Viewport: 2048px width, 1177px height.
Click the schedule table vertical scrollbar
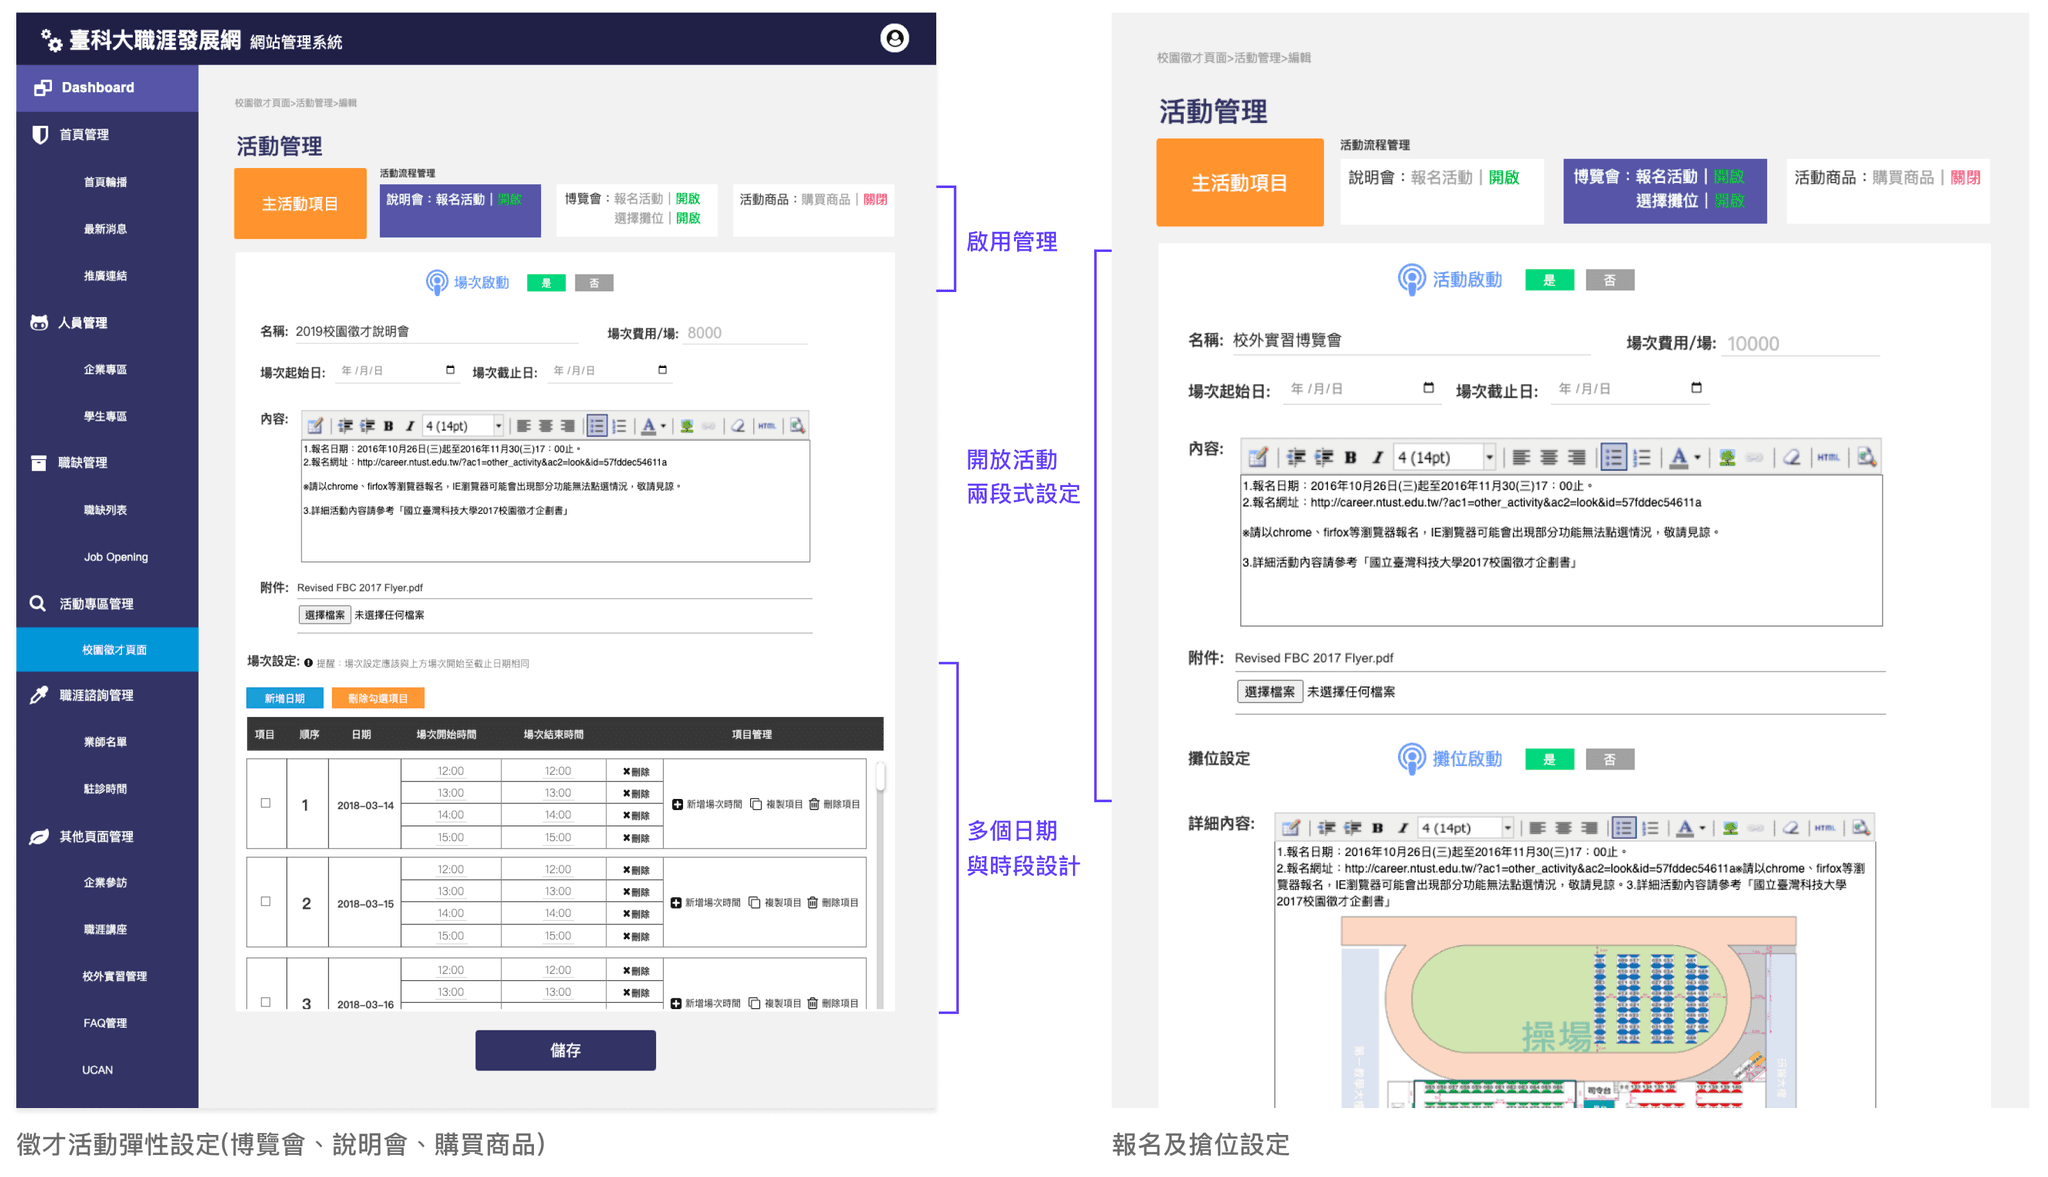point(880,777)
